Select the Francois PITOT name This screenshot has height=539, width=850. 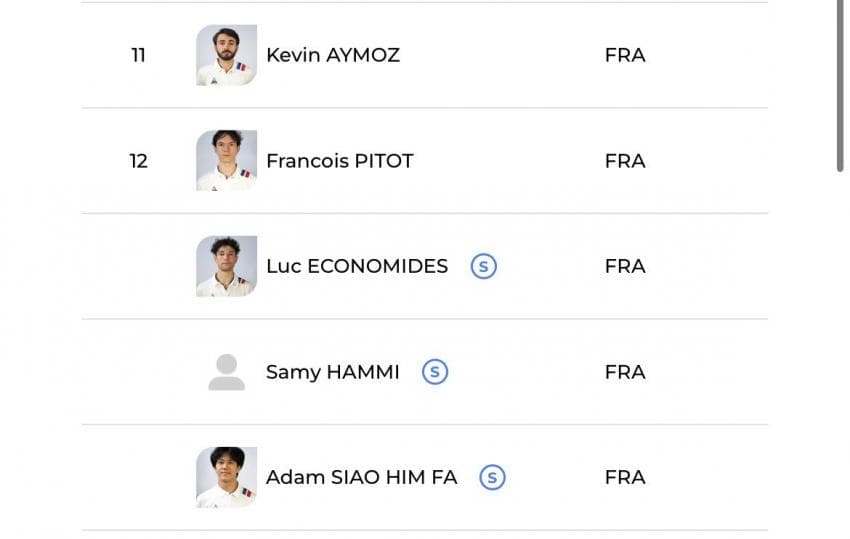click(x=340, y=161)
